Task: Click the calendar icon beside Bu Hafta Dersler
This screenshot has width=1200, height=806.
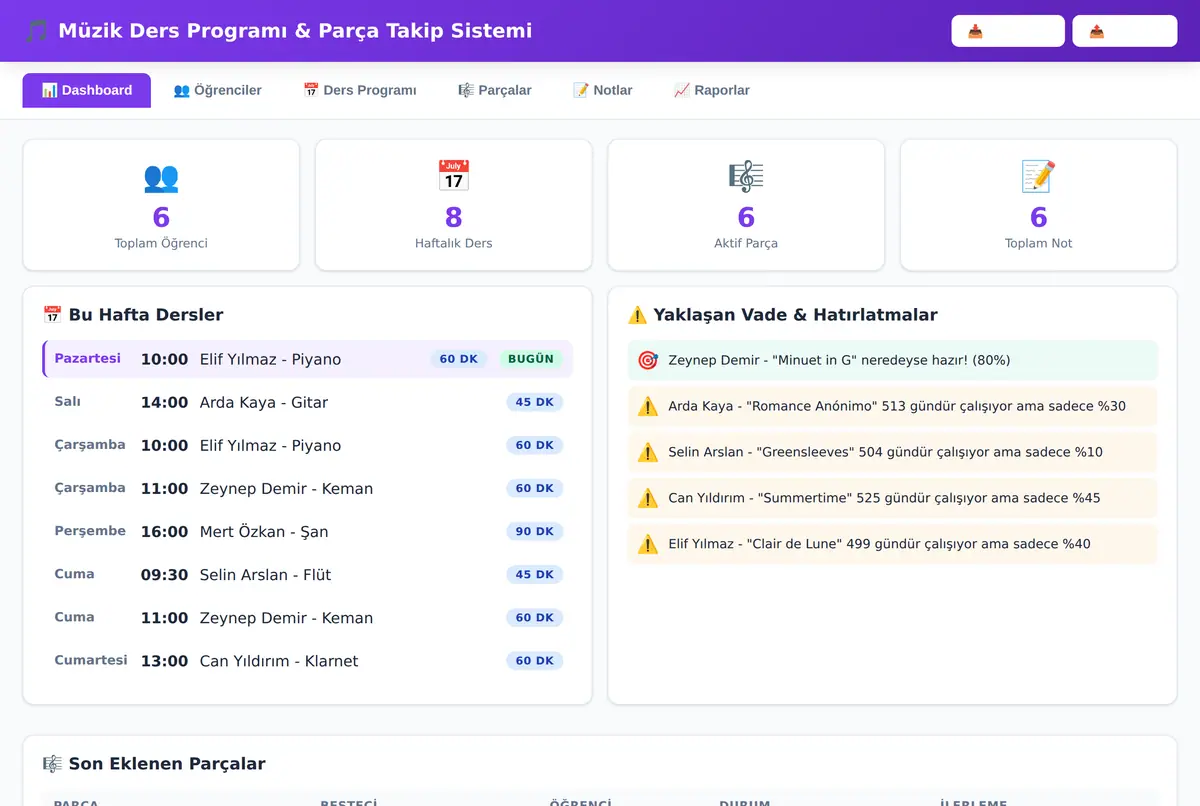Action: [x=53, y=315]
